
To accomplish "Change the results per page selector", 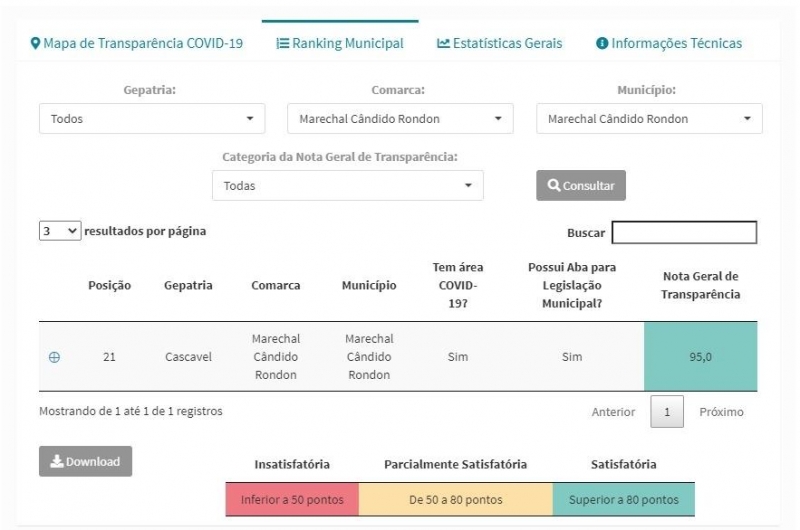I will [x=60, y=231].
